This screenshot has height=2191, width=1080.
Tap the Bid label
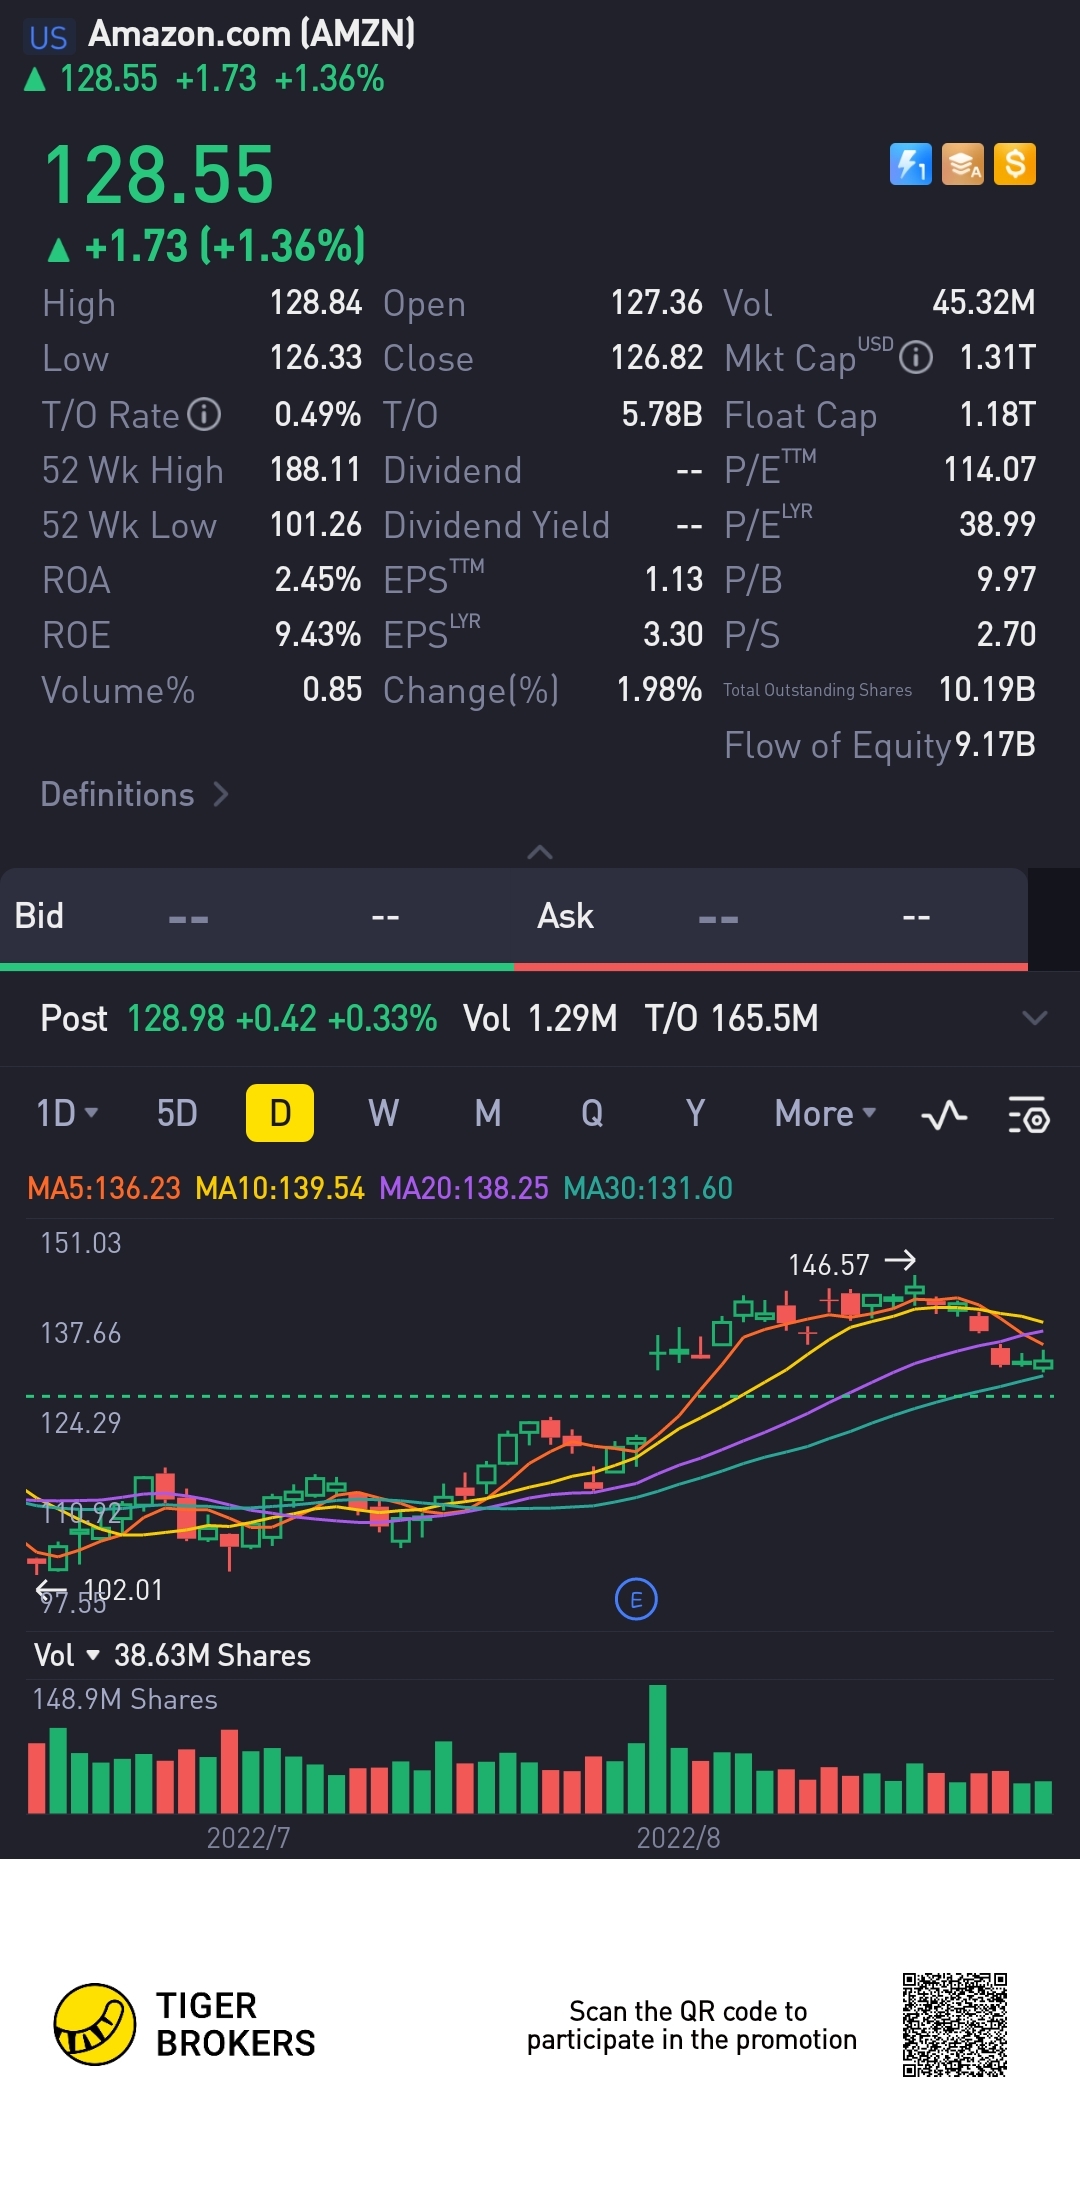[39, 916]
